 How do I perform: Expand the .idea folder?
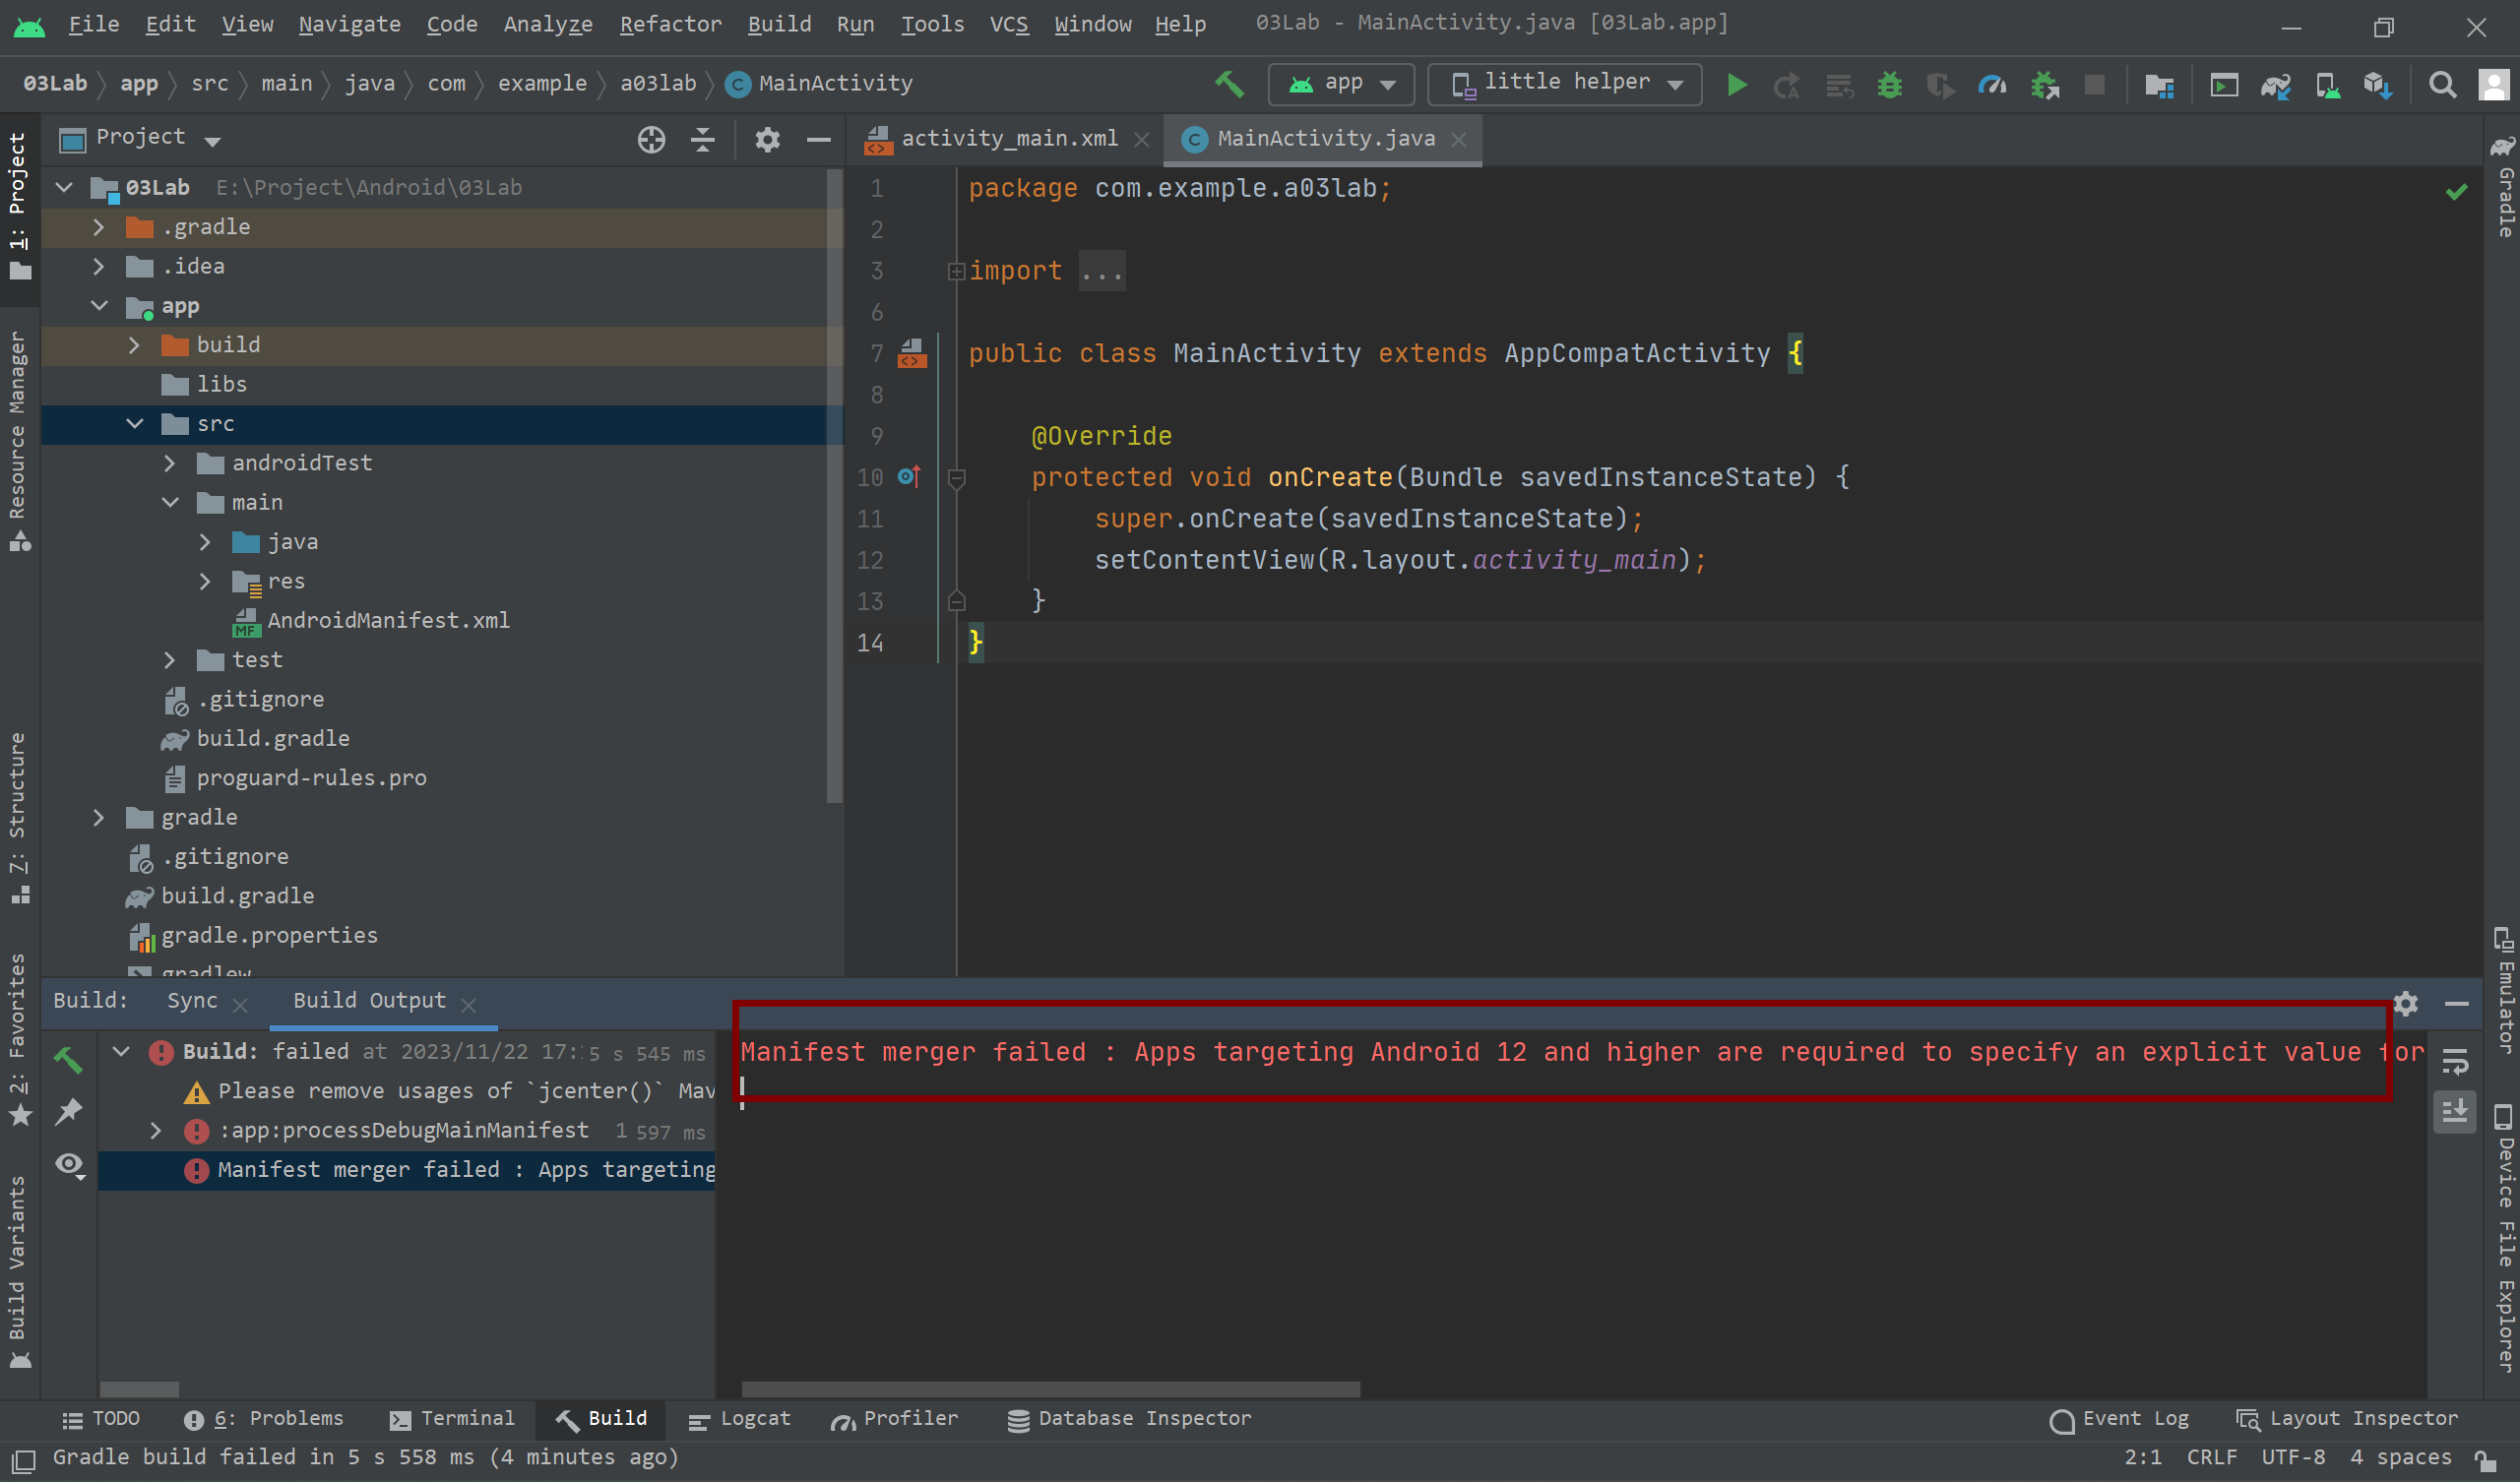(98, 267)
